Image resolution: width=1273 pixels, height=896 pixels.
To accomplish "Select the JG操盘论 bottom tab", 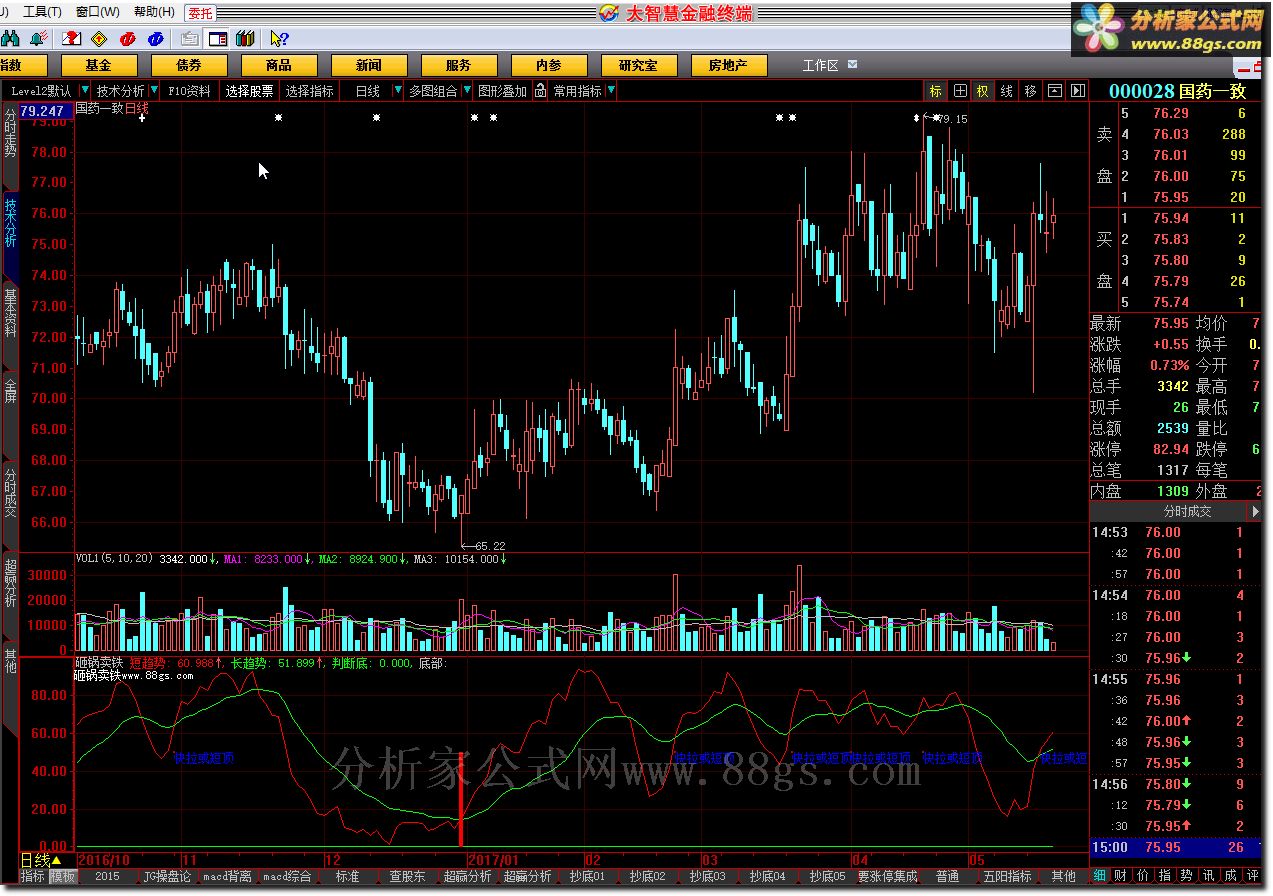I will pyautogui.click(x=167, y=876).
